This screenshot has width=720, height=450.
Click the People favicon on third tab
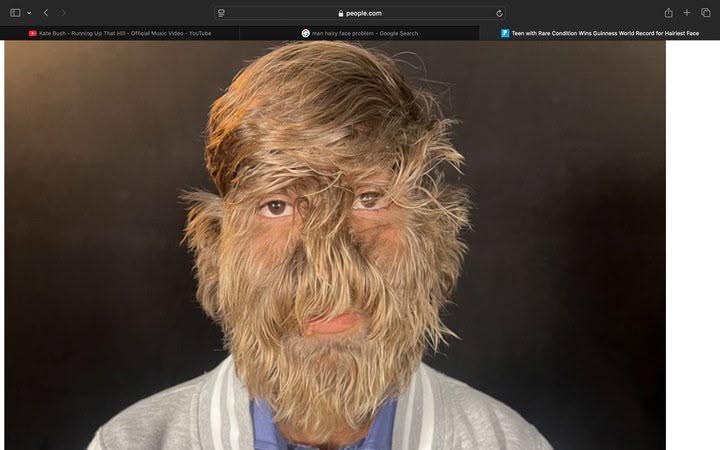[505, 33]
